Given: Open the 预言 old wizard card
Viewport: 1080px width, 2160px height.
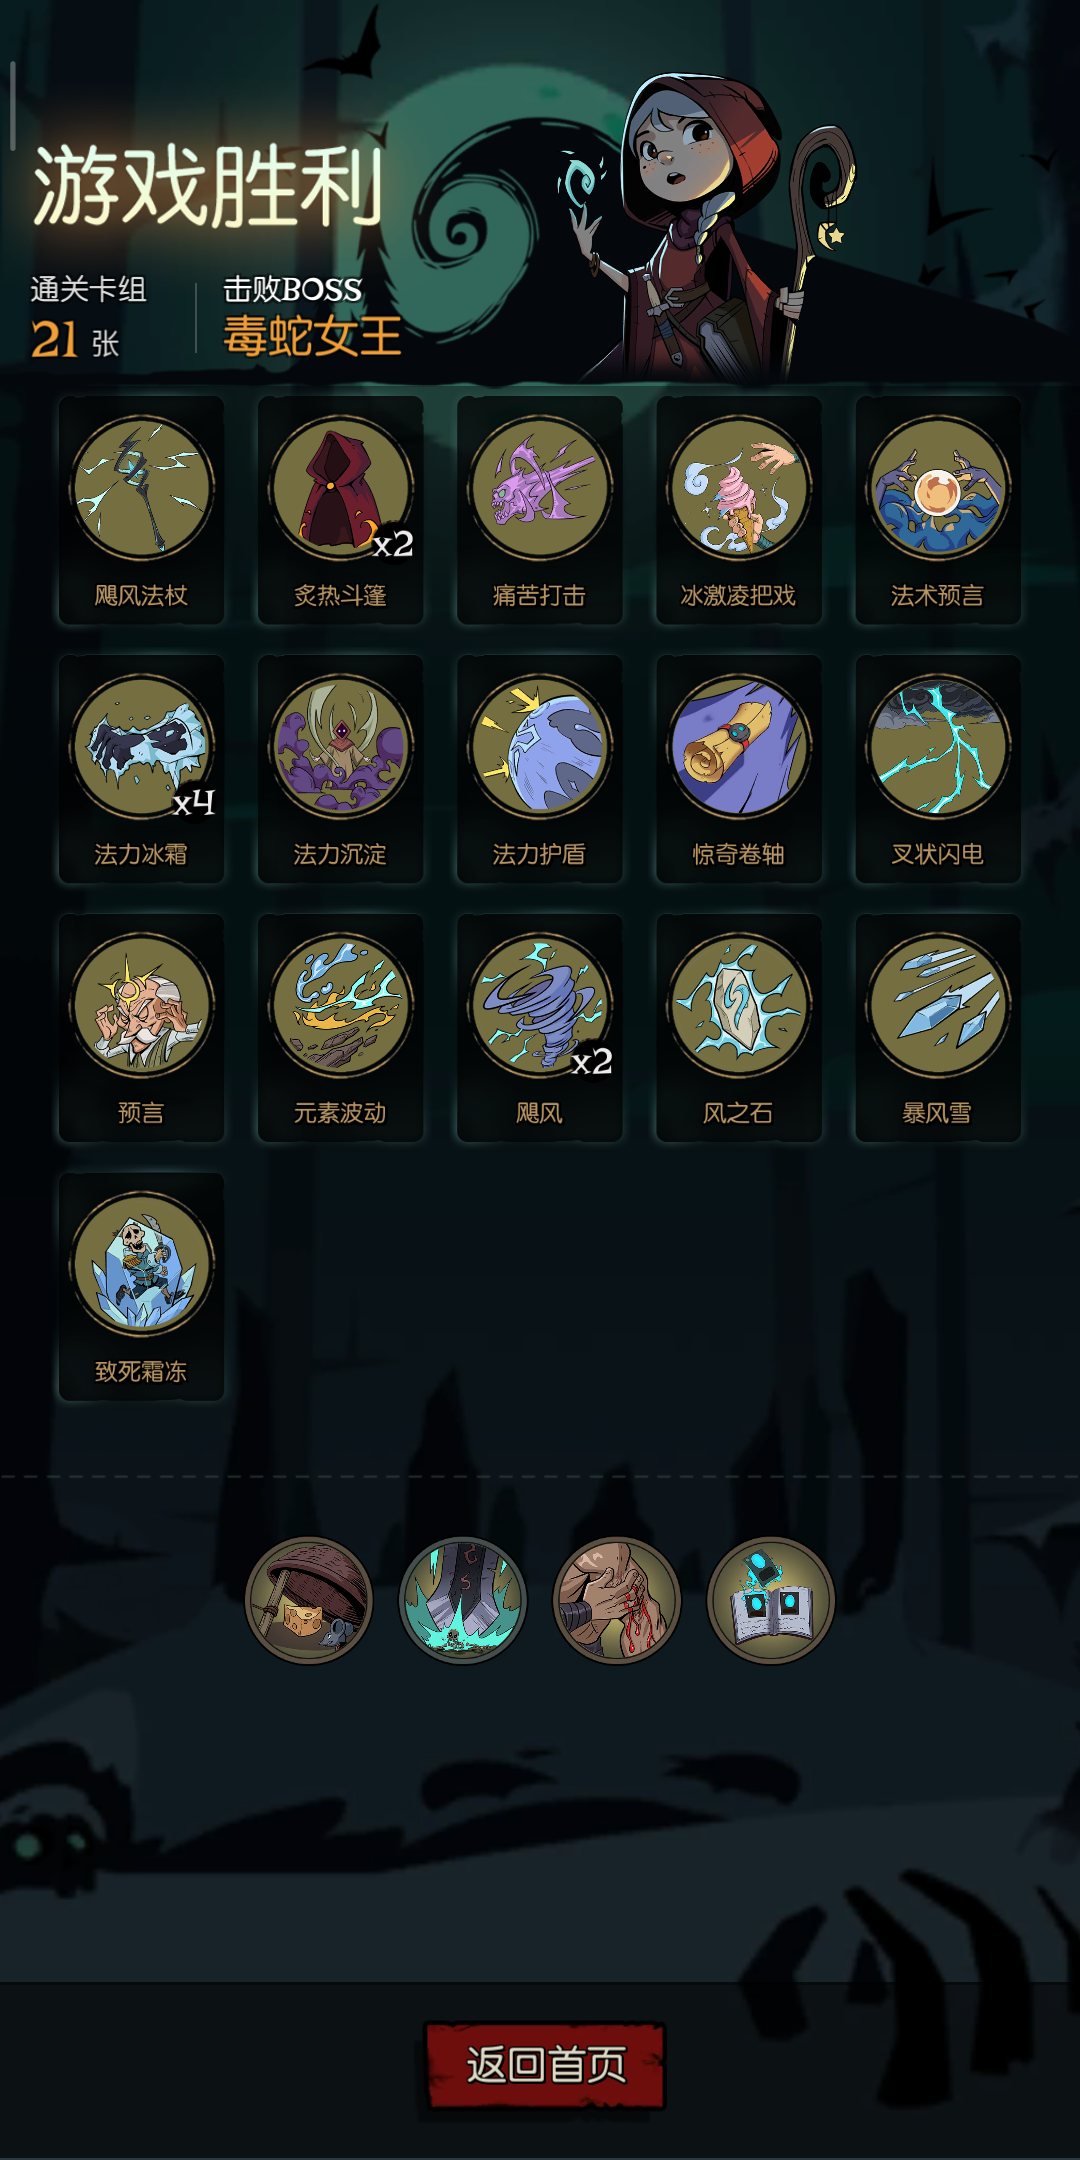Looking at the screenshot, I should tap(141, 1028).
